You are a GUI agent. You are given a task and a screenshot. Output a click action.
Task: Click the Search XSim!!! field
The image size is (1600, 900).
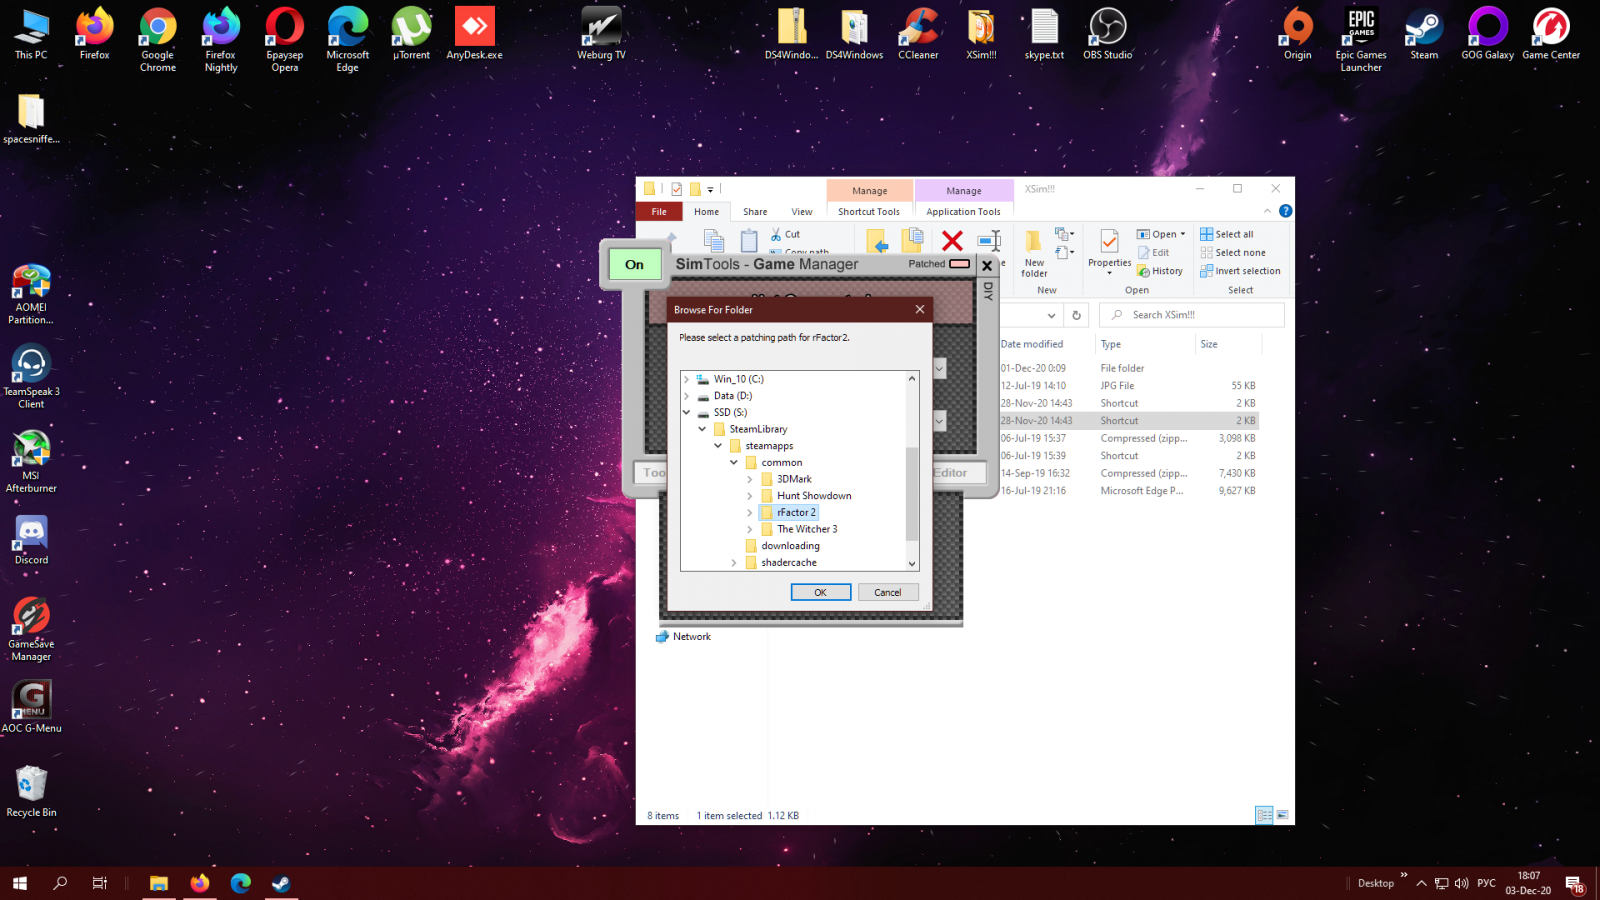(1192, 315)
